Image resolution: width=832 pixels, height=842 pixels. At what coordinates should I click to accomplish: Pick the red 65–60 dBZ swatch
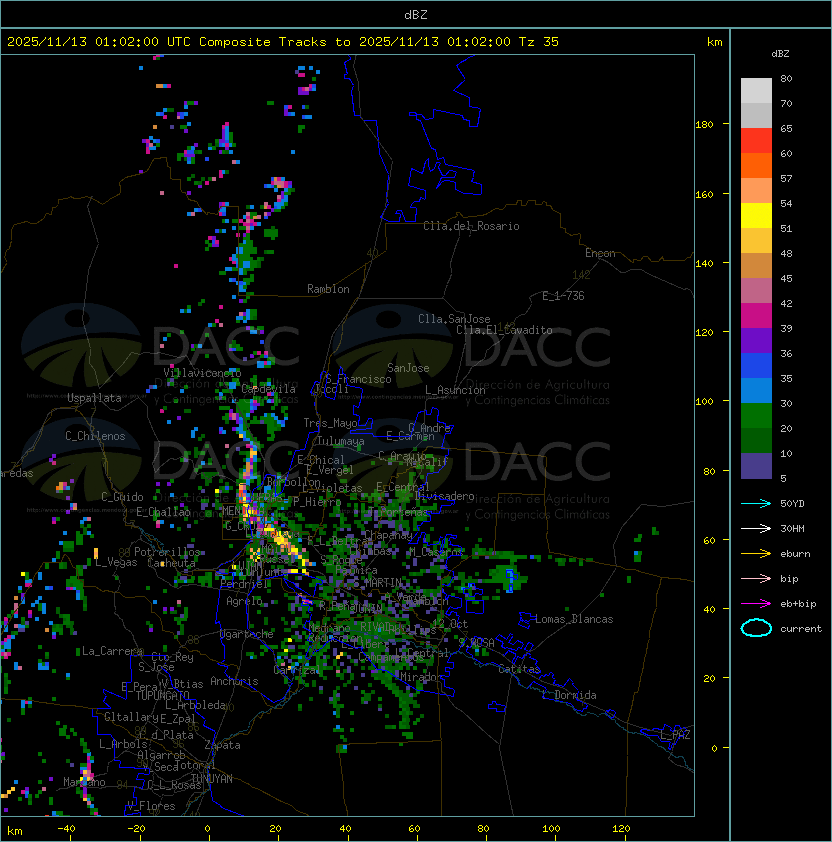pos(756,140)
